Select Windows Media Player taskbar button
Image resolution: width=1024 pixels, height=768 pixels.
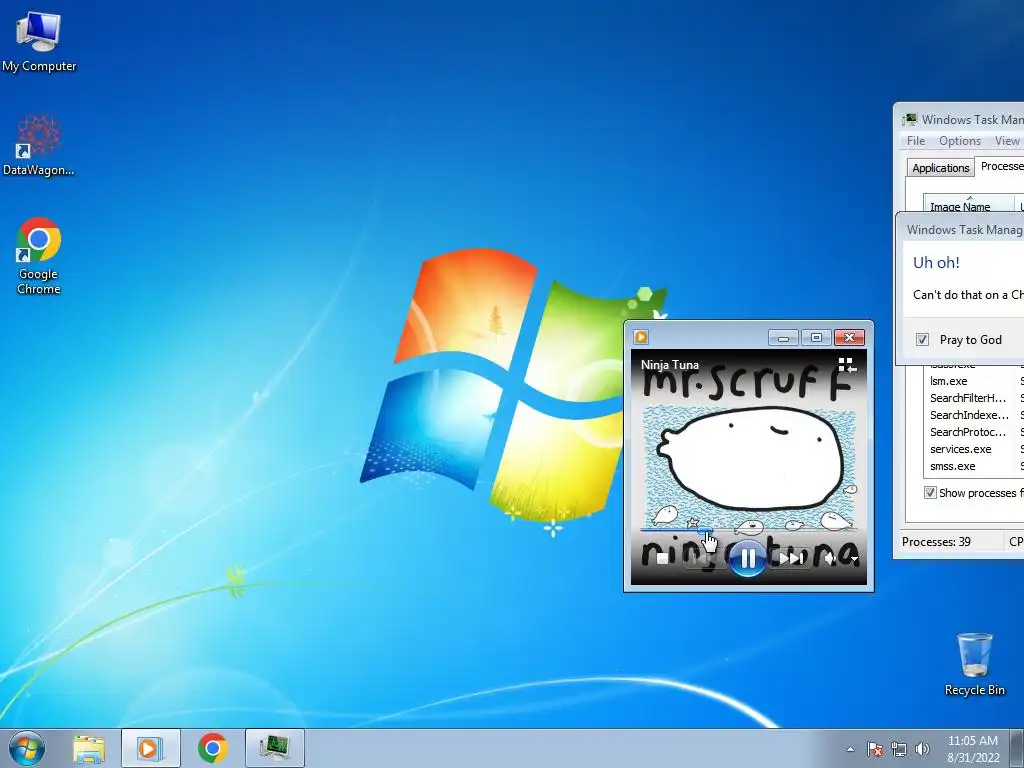point(150,748)
